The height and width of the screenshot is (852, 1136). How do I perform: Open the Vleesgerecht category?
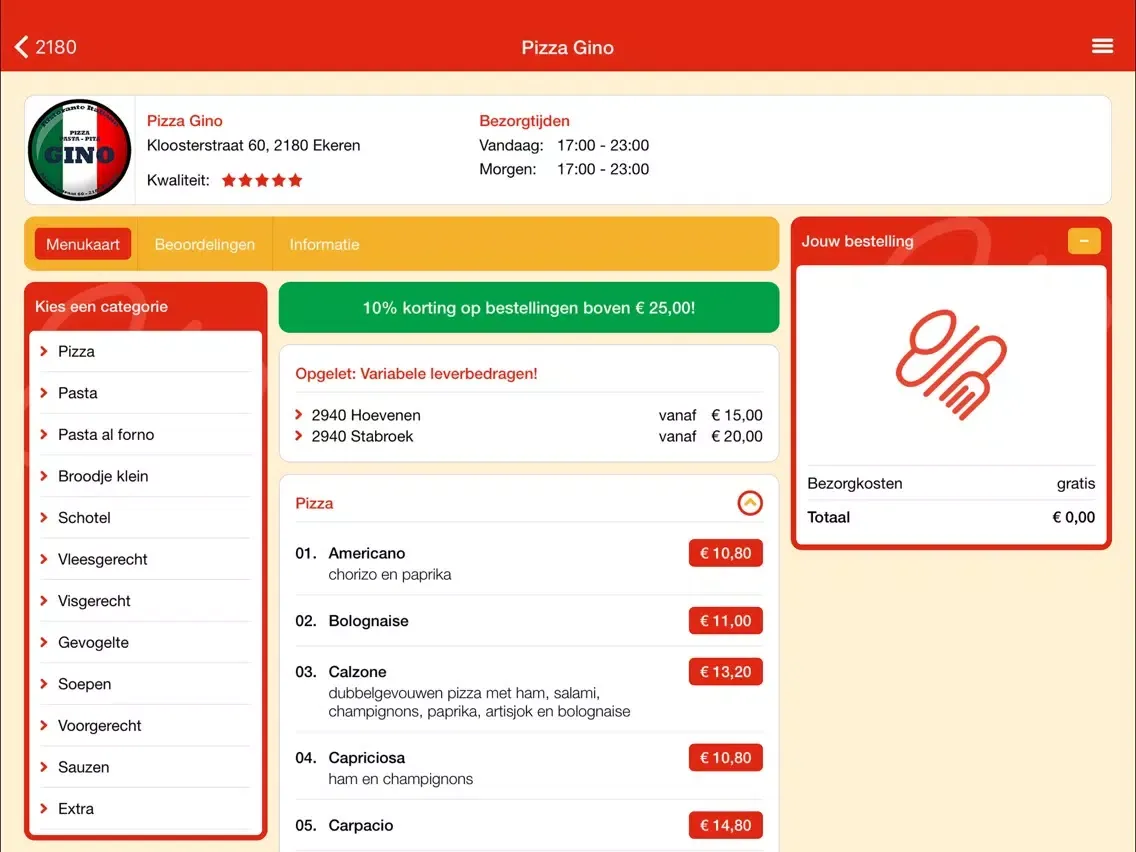pyautogui.click(x=145, y=559)
